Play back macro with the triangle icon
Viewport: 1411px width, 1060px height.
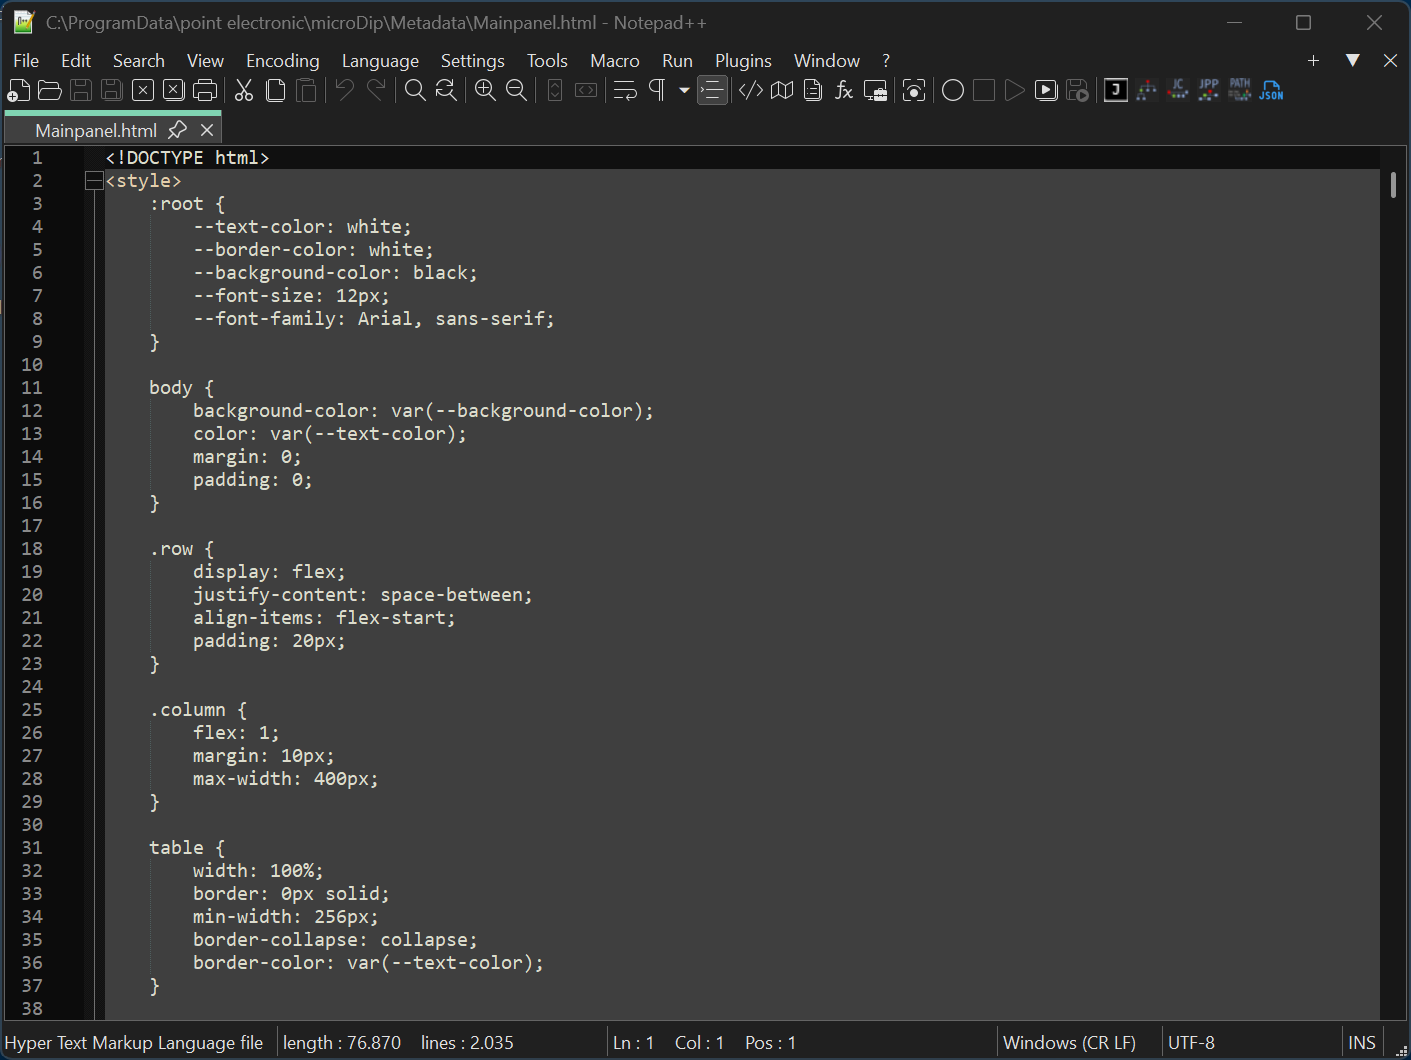(1015, 91)
